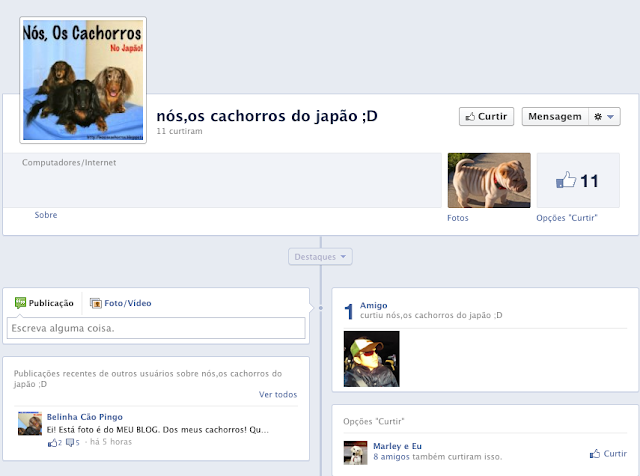
Task: Open the Sobre link
Action: point(46,215)
